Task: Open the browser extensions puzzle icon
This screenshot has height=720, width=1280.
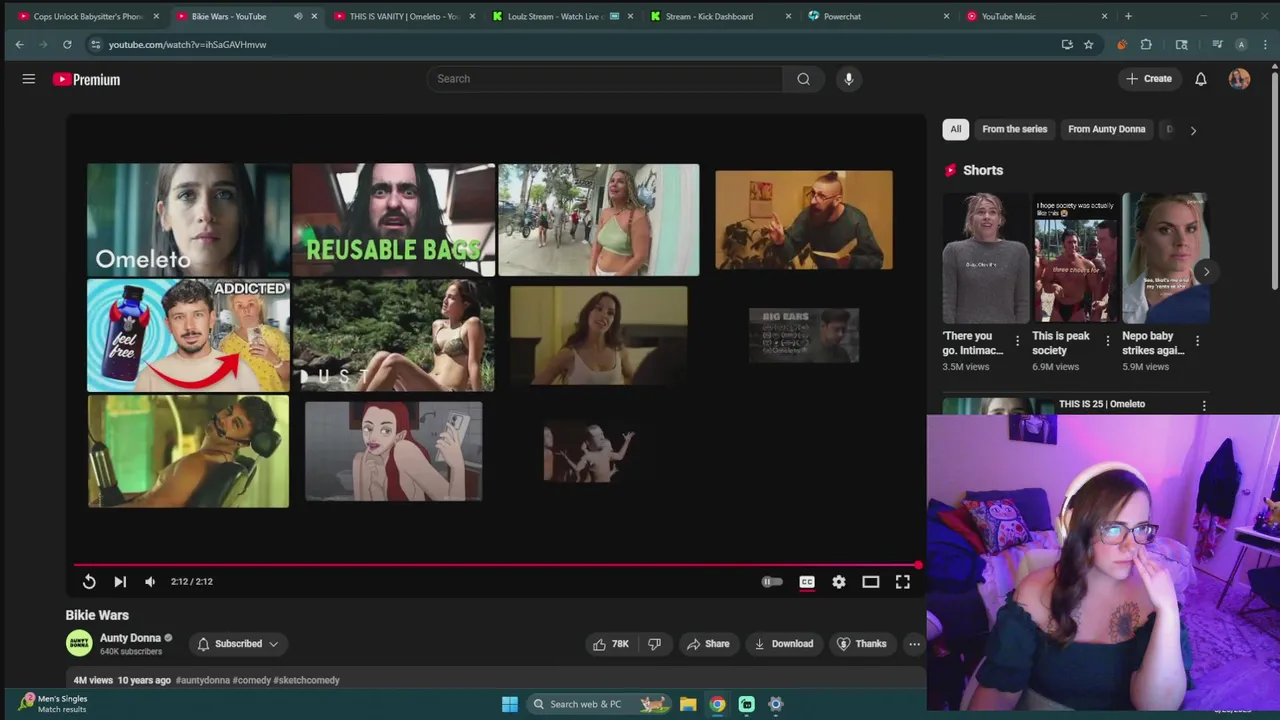Action: 1146,44
